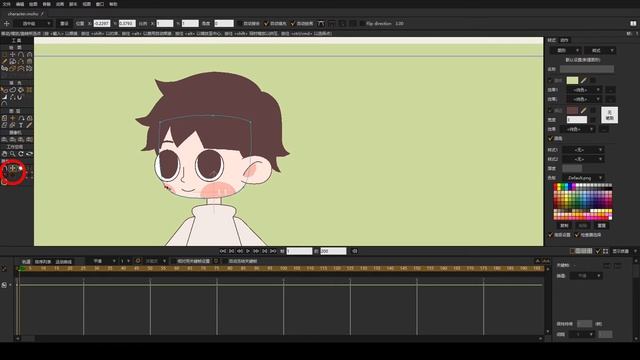
Task: Click the reset button in options bar
Action: pyautogui.click(x=64, y=24)
